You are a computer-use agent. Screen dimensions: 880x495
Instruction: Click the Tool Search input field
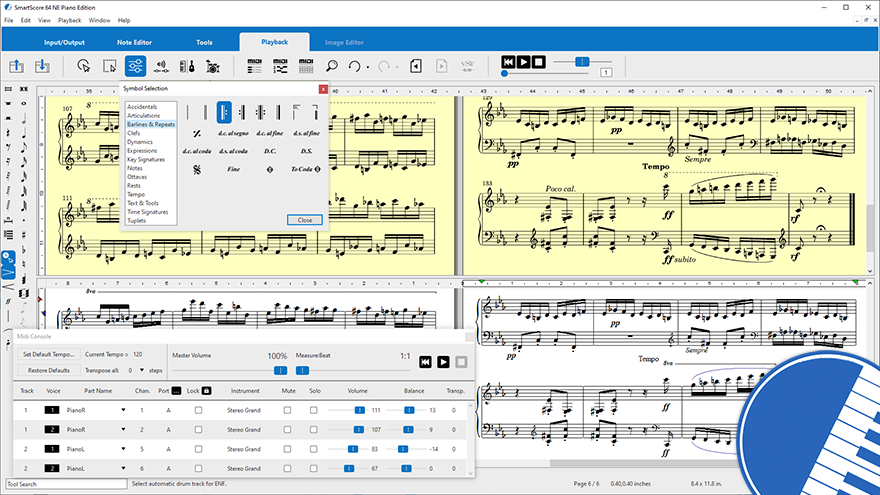(66, 484)
